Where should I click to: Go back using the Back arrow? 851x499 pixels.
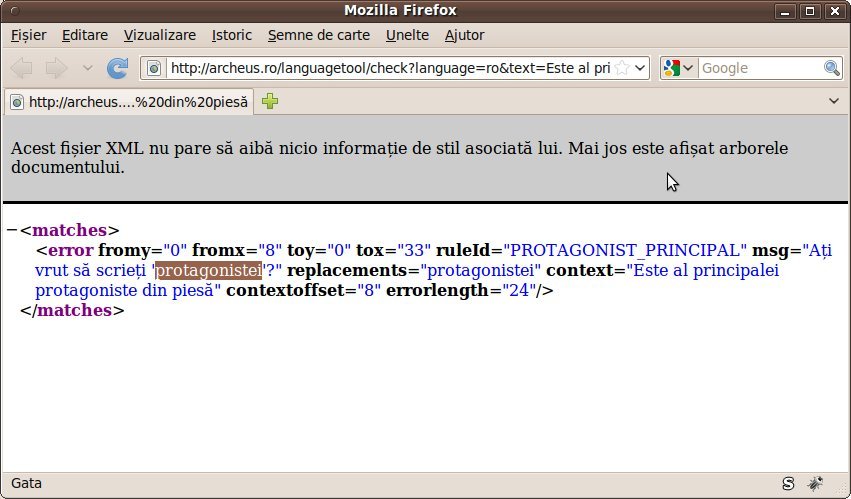(x=22, y=68)
